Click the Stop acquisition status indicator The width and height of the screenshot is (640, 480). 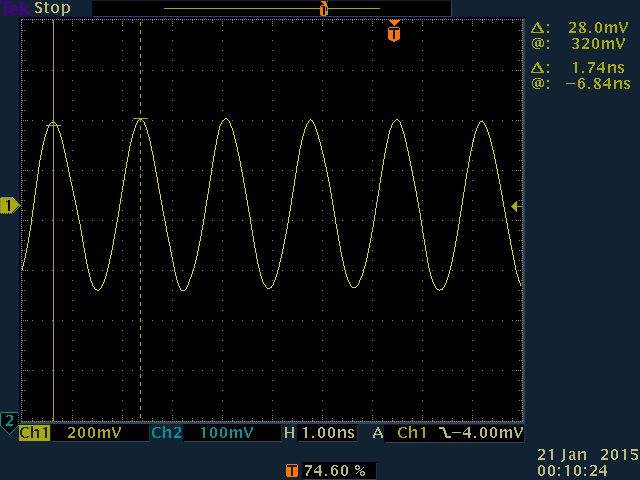(52, 8)
